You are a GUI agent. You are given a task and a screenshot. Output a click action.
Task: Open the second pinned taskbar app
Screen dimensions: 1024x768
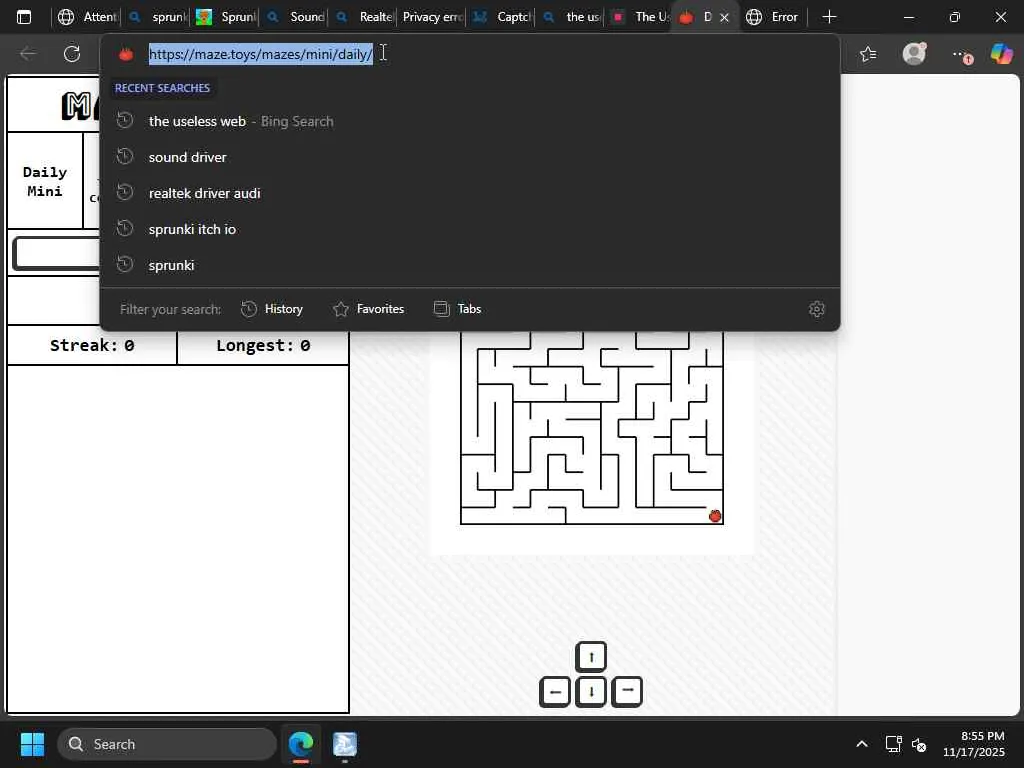(x=345, y=744)
